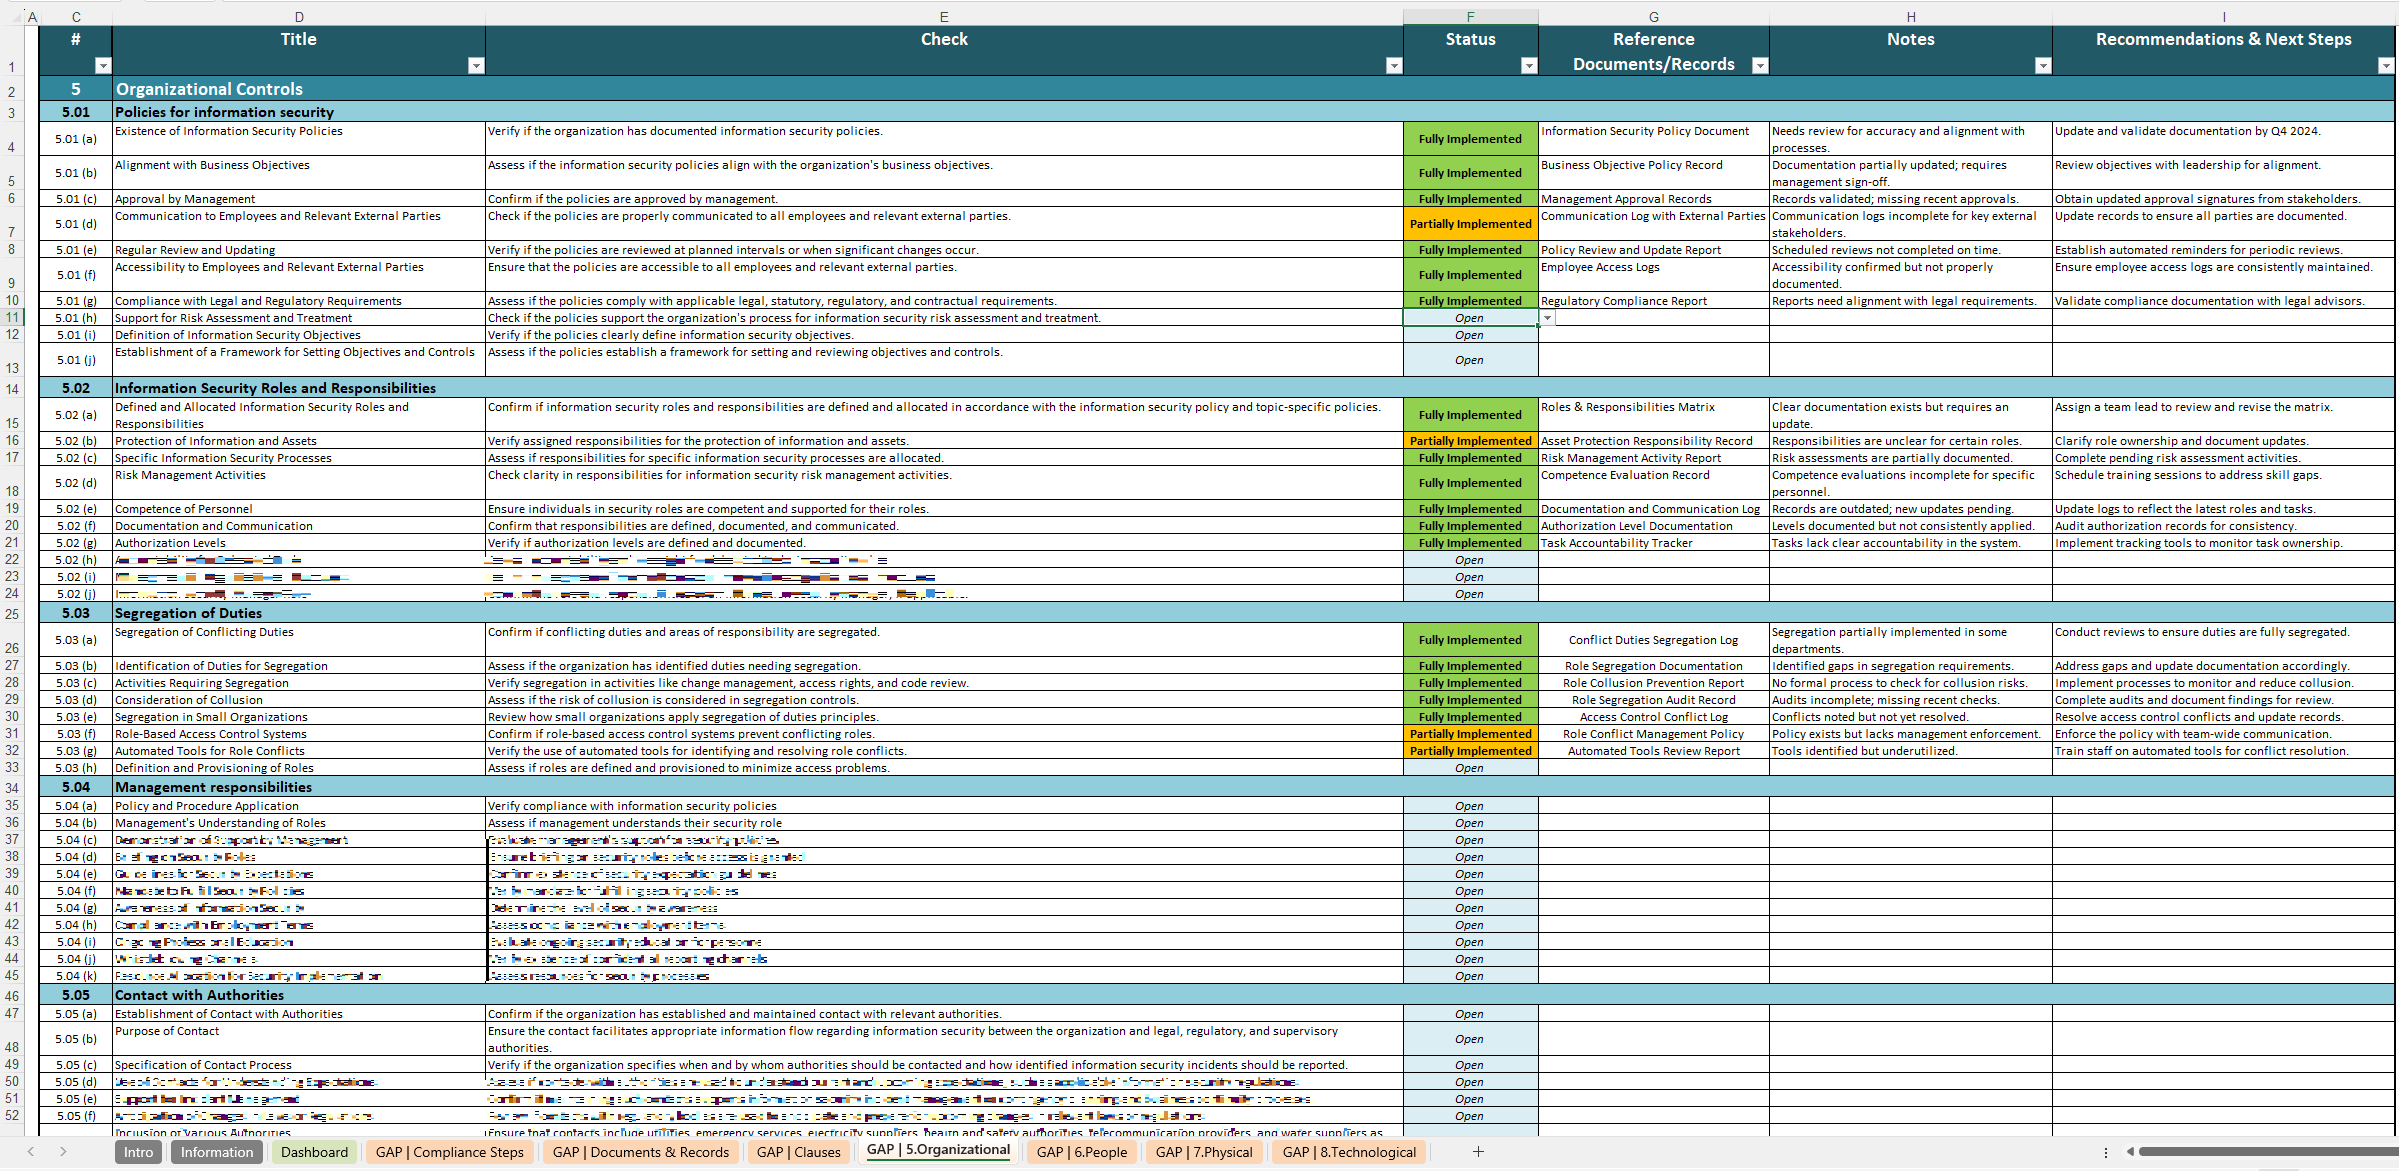This screenshot has width=2399, height=1171.
Task: Switch to the Dashboard sheet tab
Action: coord(314,1152)
